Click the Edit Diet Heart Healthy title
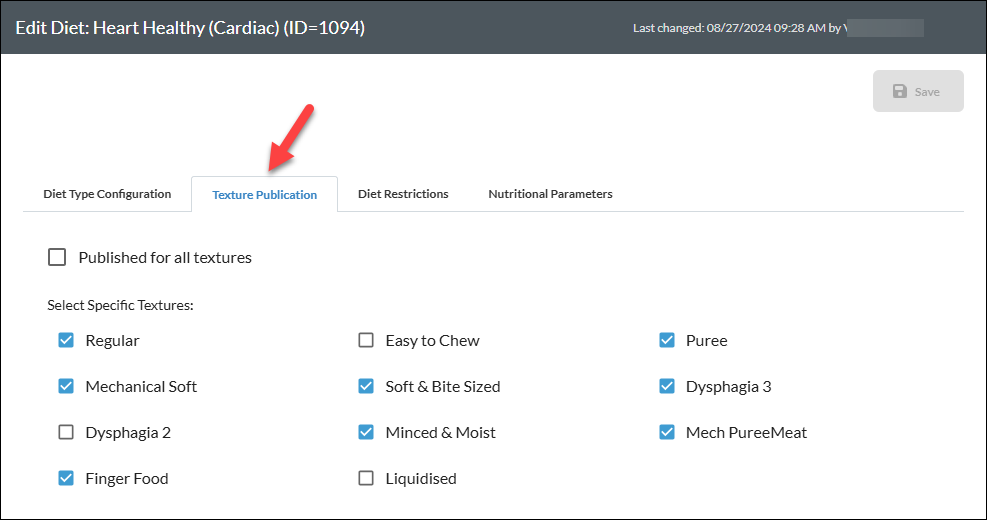 click(190, 28)
